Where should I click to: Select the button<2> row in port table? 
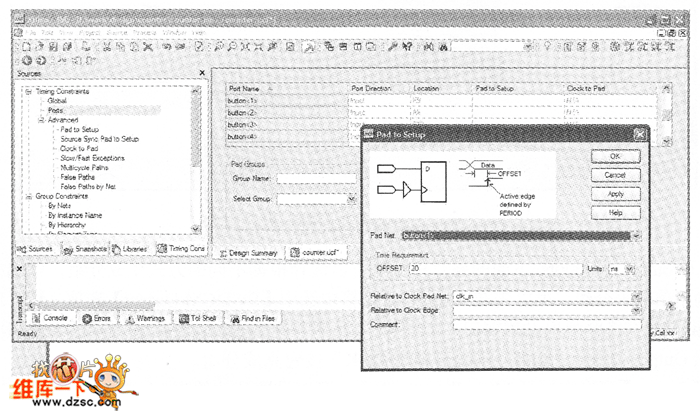click(244, 113)
